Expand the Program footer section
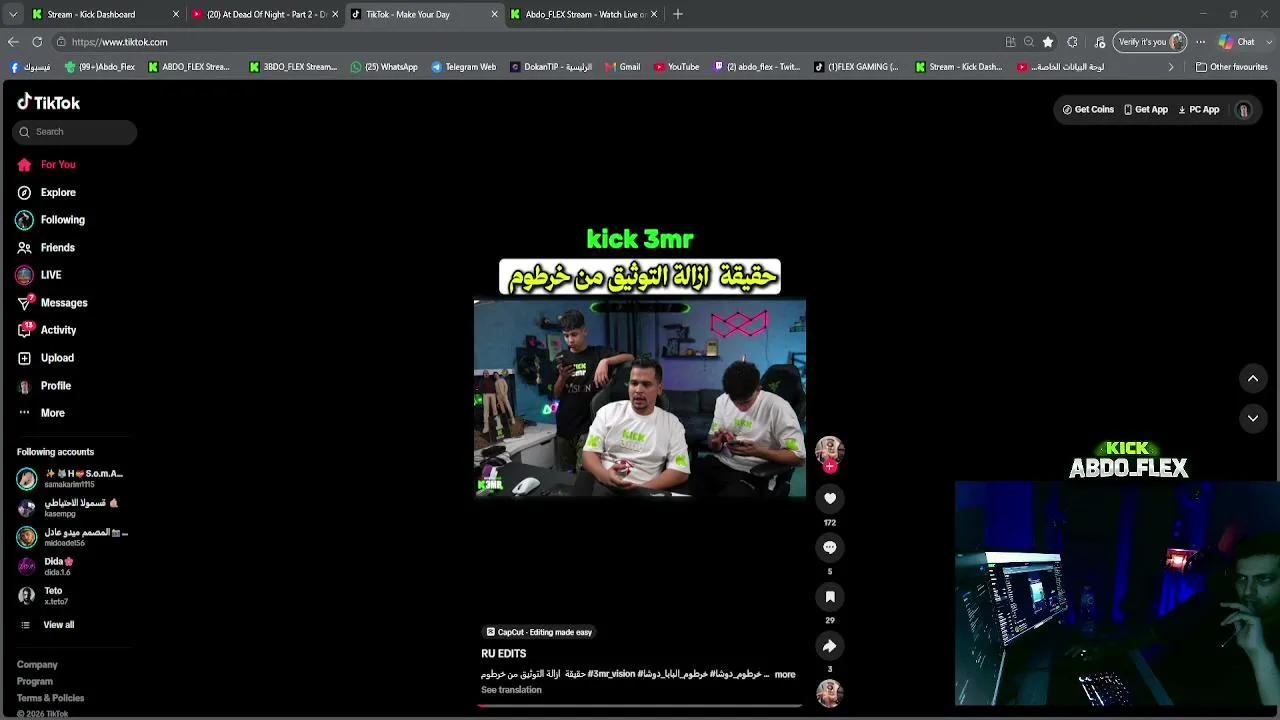The height and width of the screenshot is (720, 1280). pyautogui.click(x=35, y=682)
